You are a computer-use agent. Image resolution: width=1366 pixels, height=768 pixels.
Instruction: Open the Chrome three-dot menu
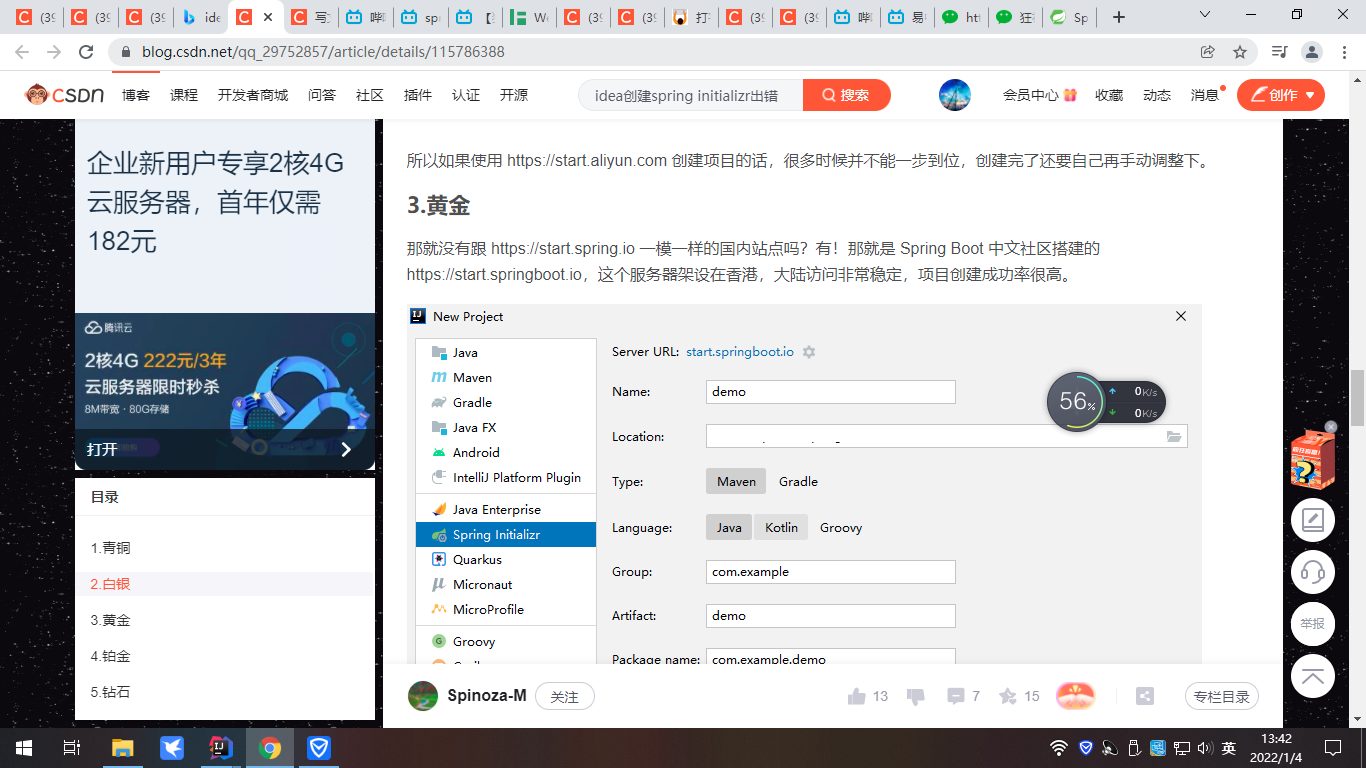coord(1344,52)
